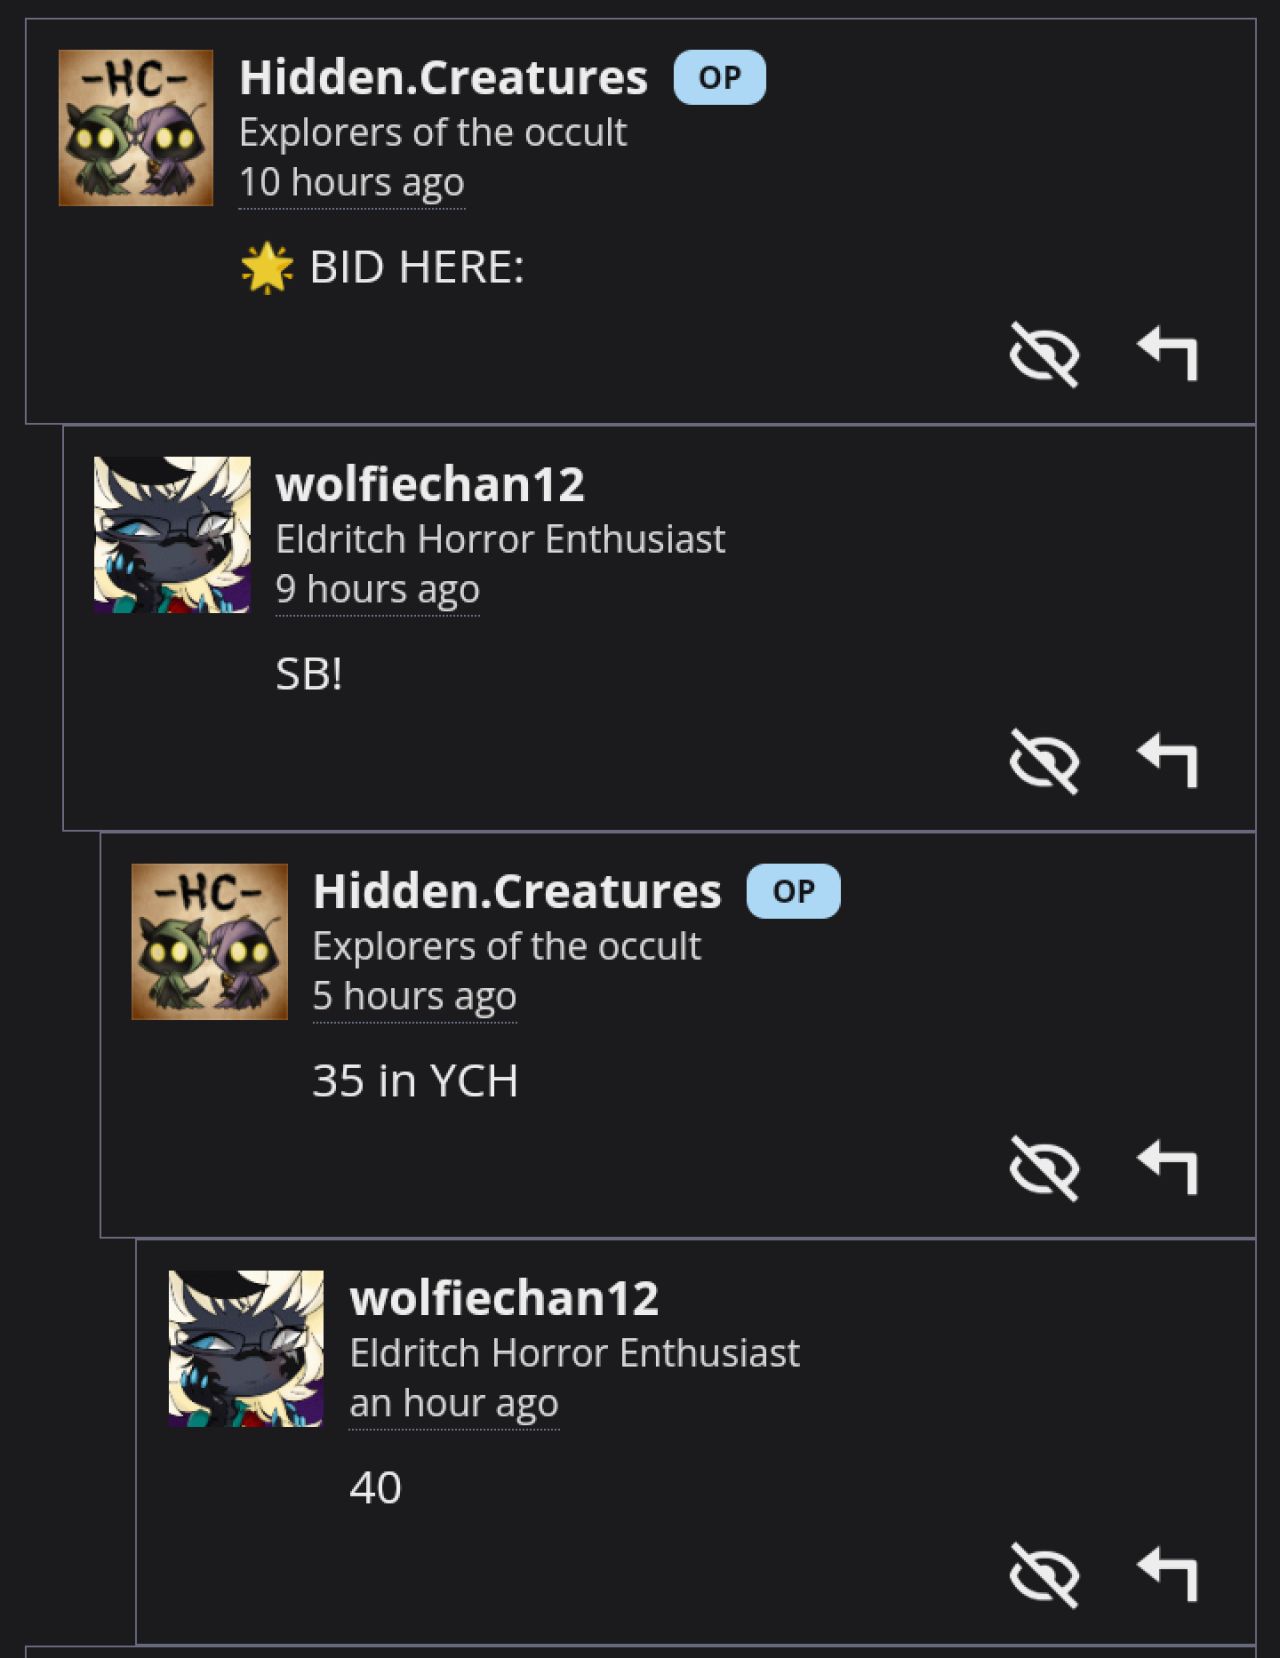Reply to the "SB!" comment

(1167, 760)
